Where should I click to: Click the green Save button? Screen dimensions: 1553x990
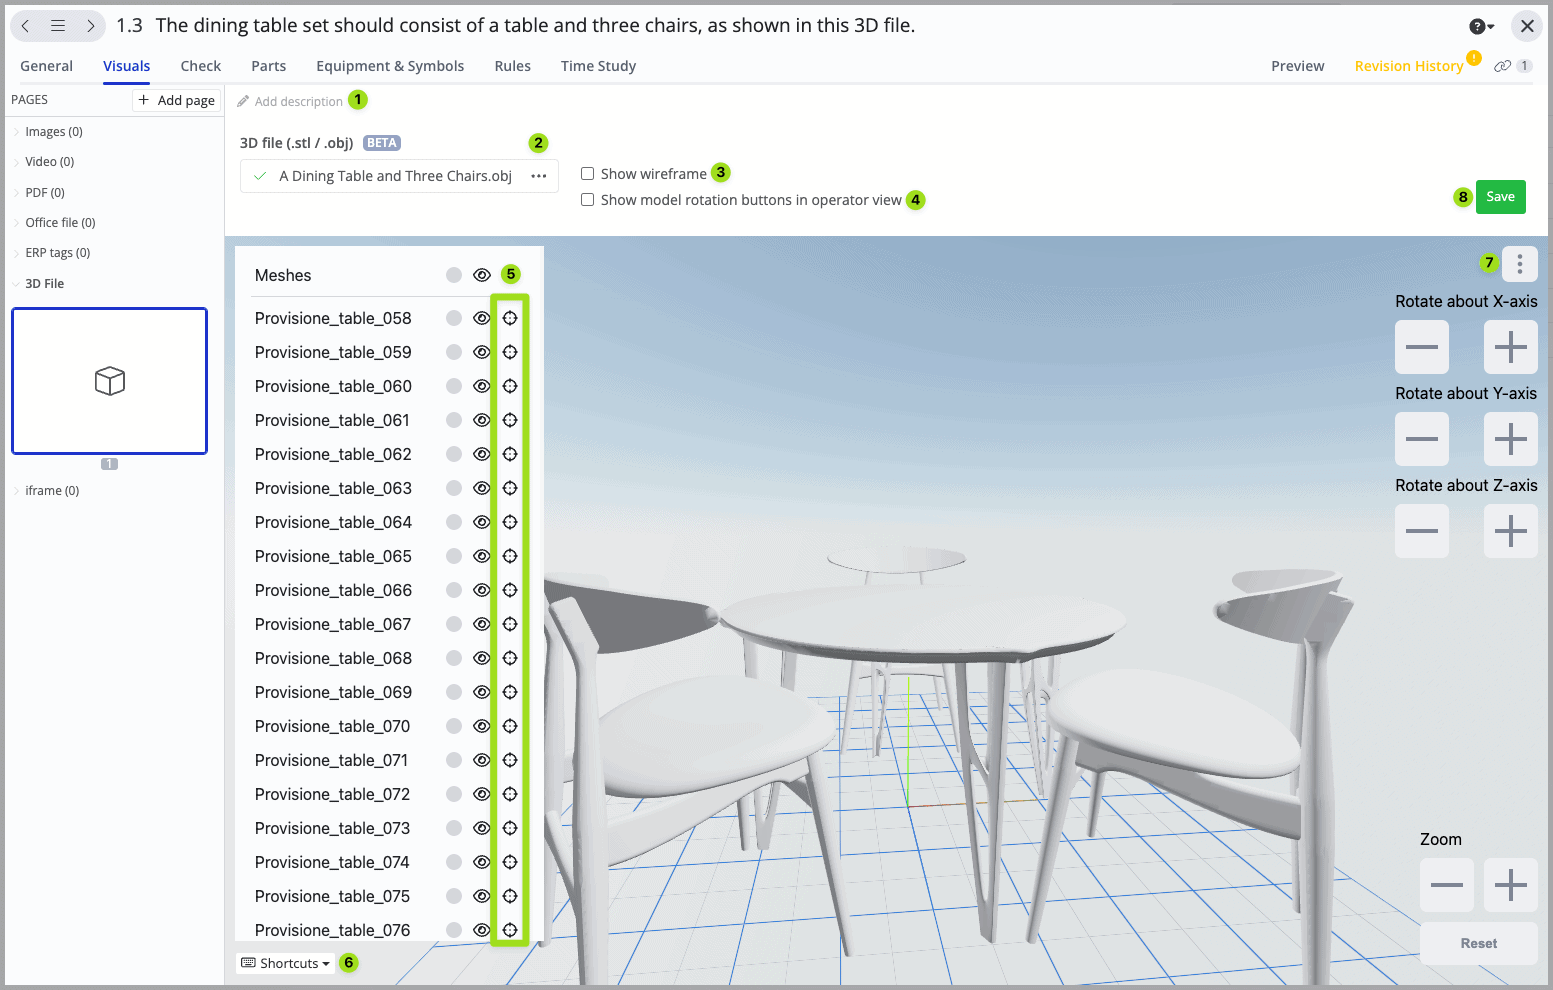pos(1500,196)
